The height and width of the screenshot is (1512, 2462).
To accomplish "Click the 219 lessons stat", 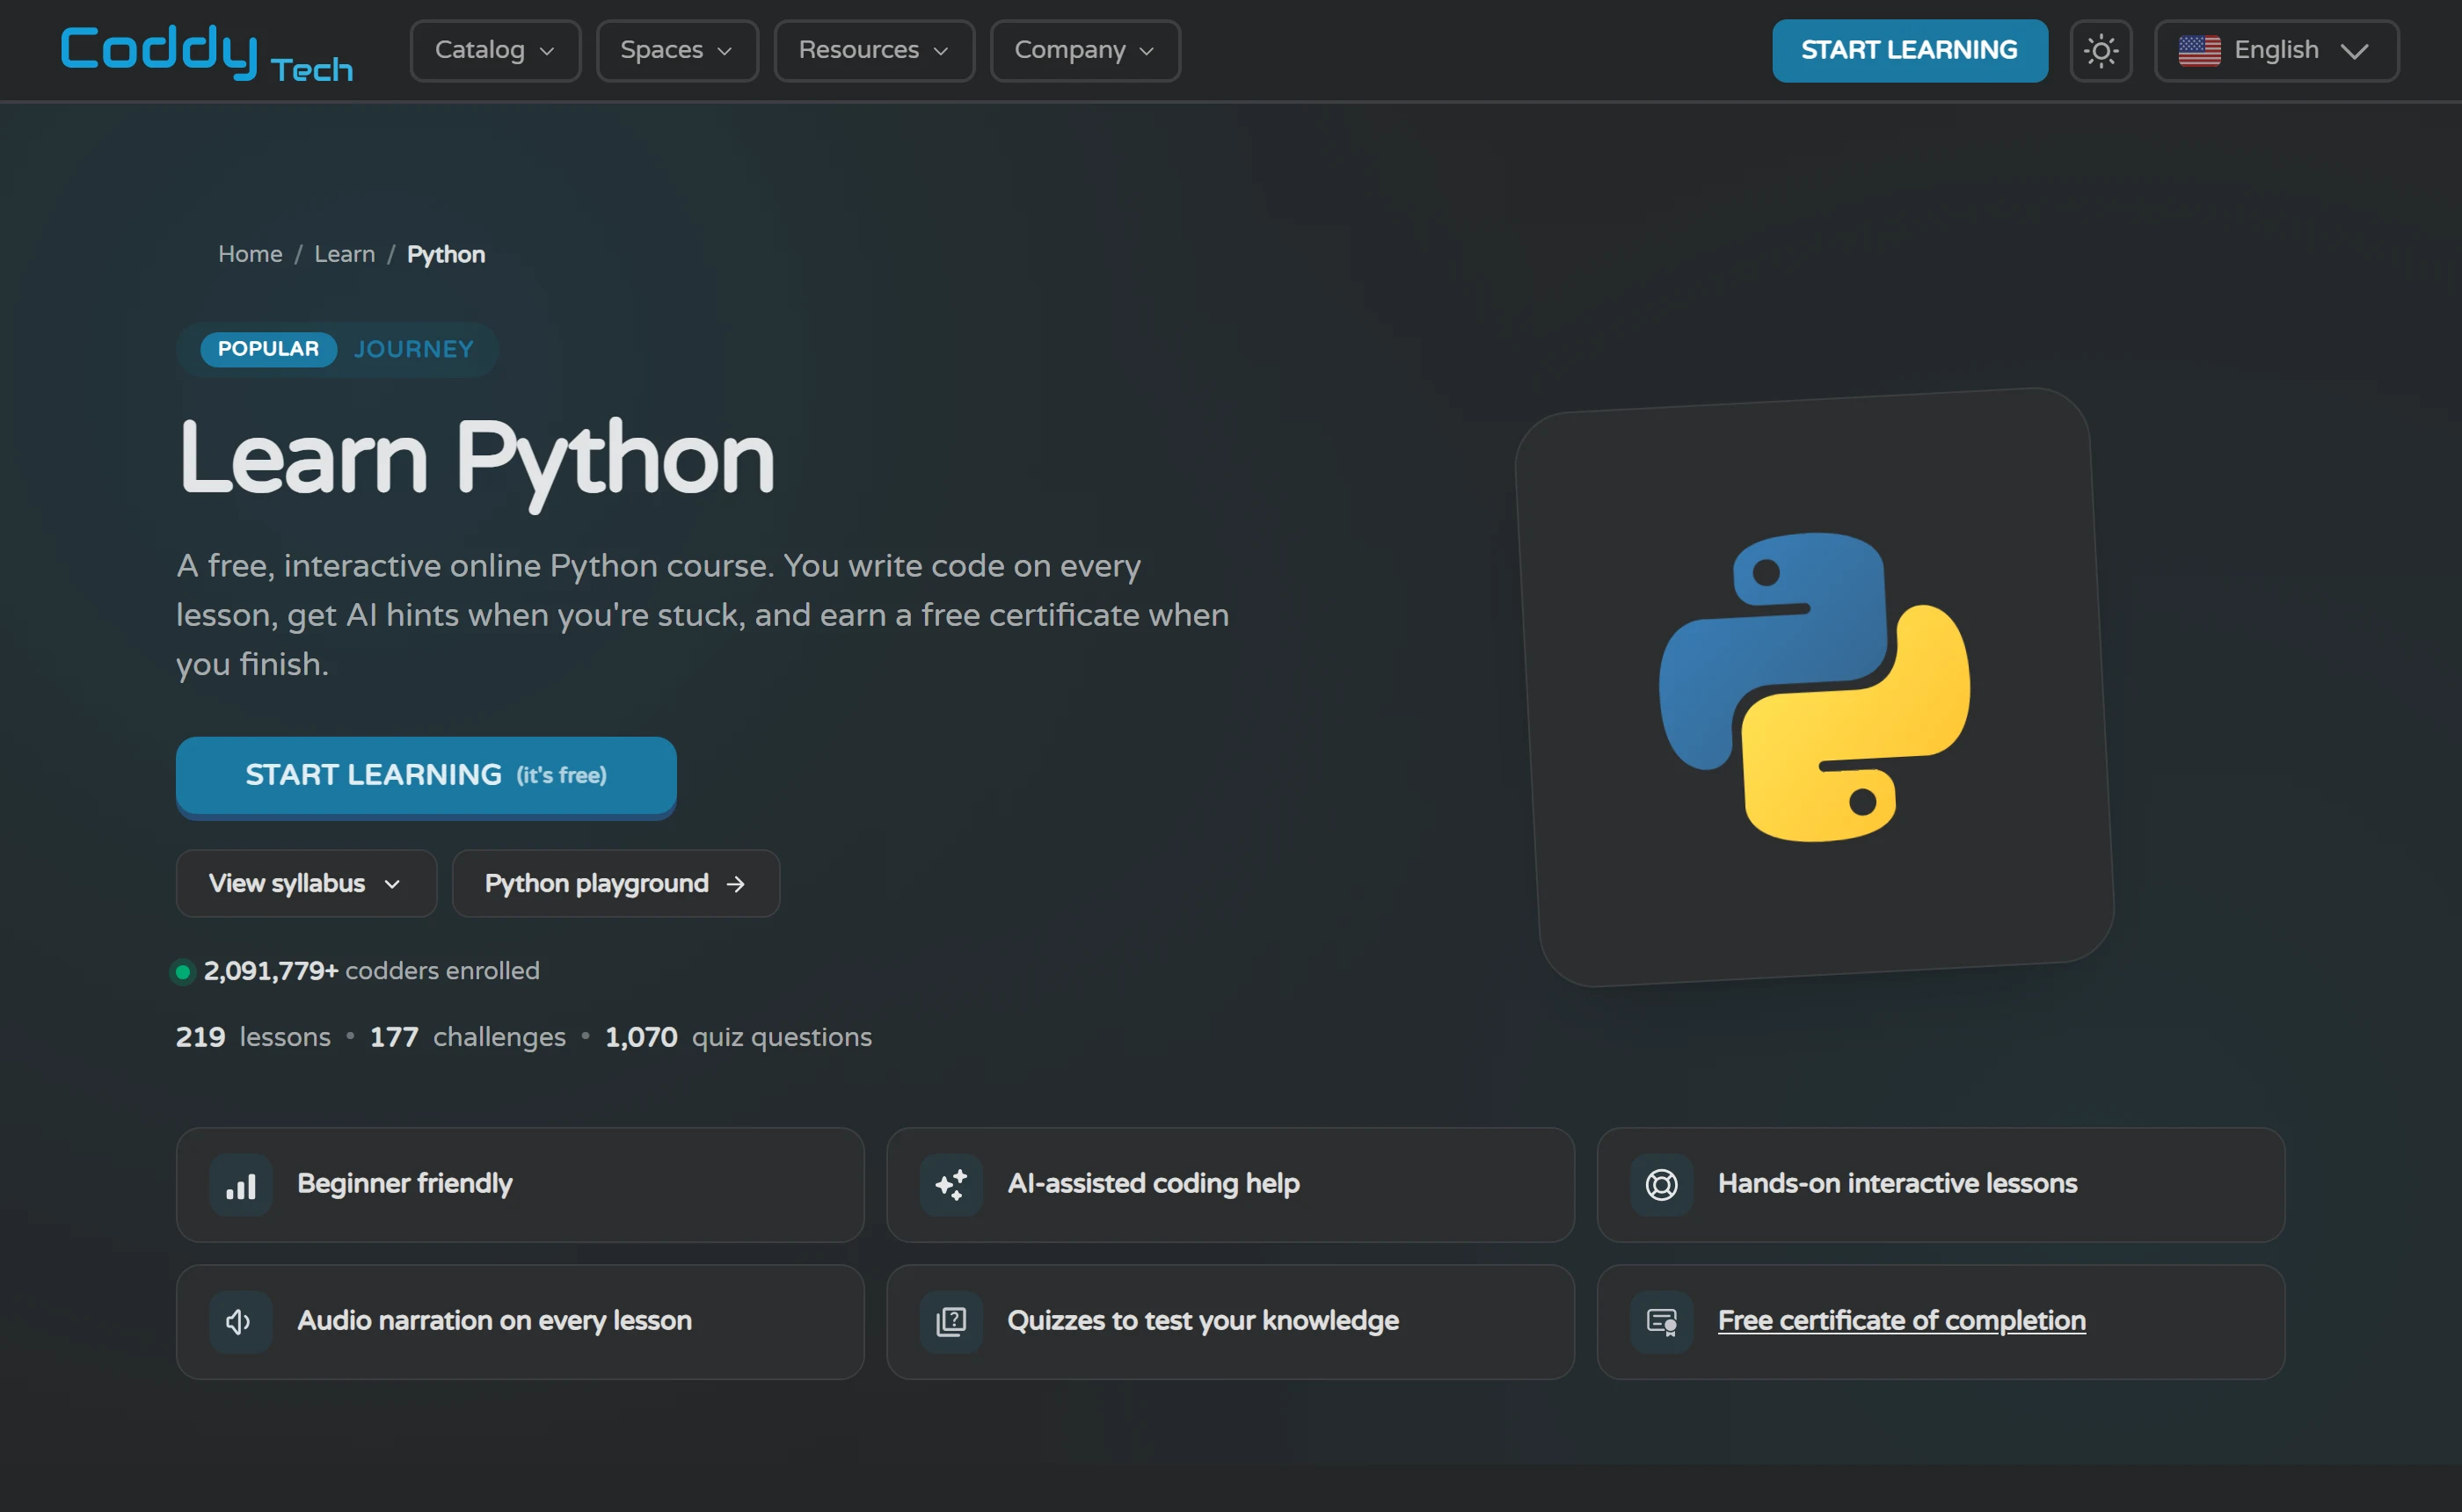I will click(253, 1037).
